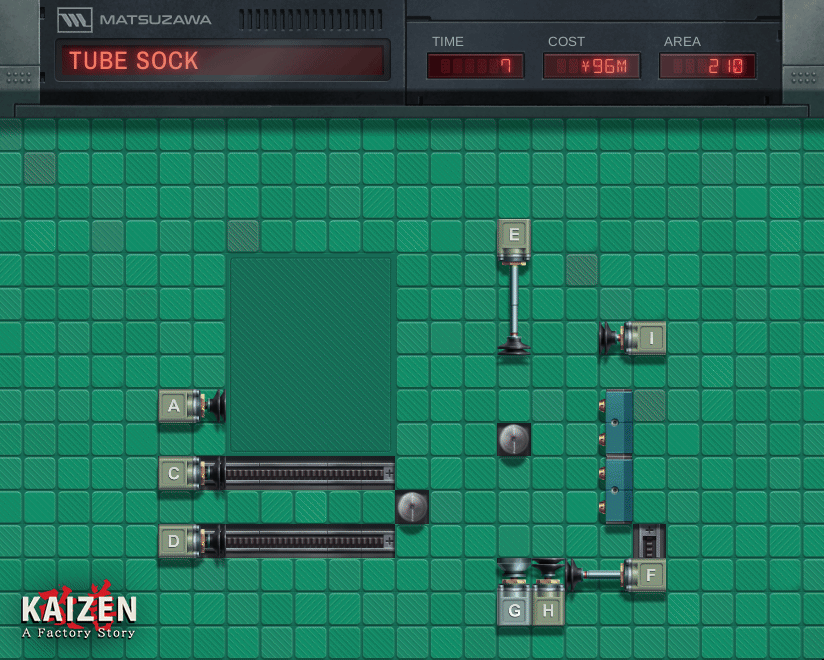Click the track rail extending from D
The width and height of the screenshot is (824, 660).
(x=310, y=541)
